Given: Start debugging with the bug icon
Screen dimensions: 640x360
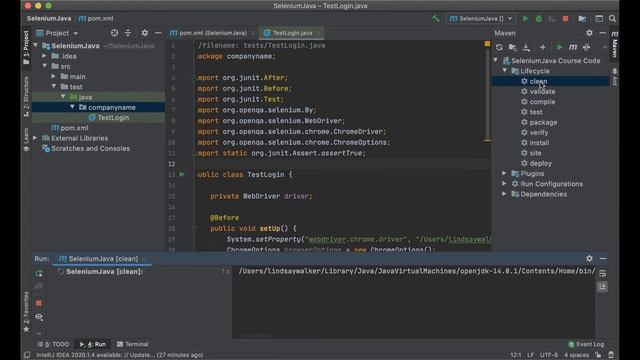Looking at the screenshot, I should point(538,19).
